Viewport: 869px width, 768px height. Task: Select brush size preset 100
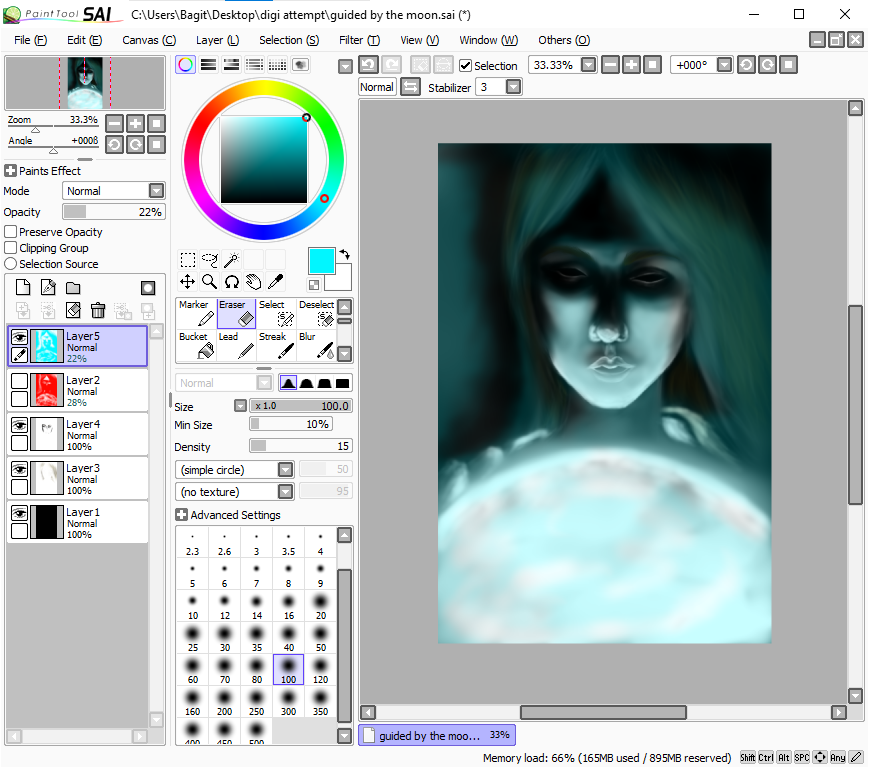point(288,669)
